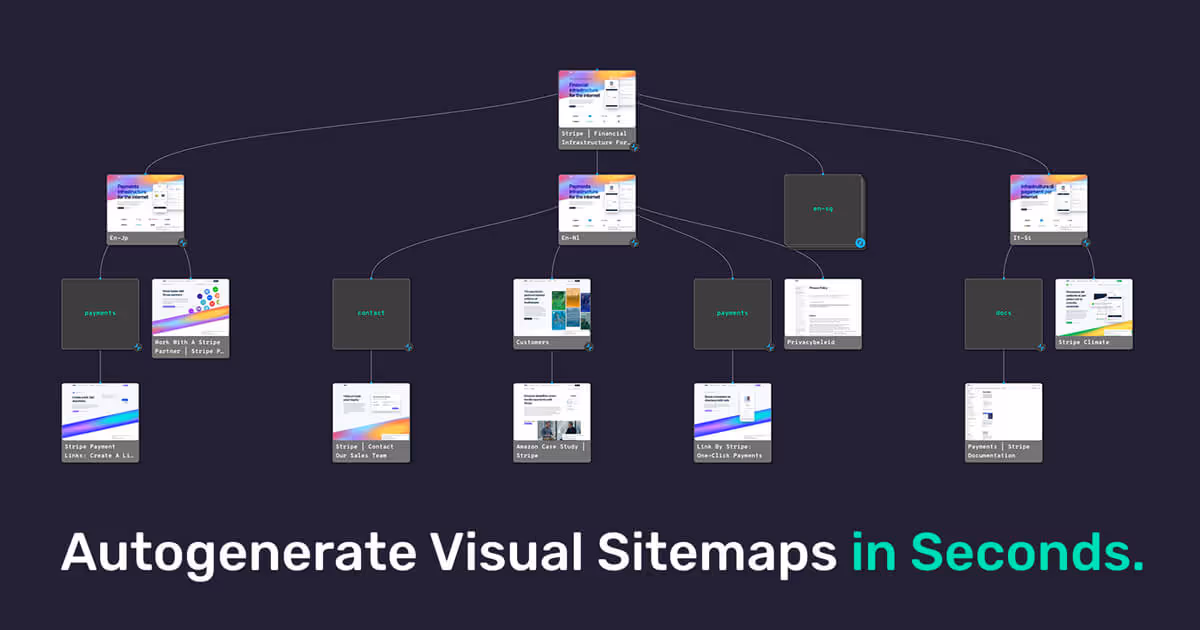This screenshot has width=1200, height=630.
Task: Click the spinner icon on the contact node
Action: tap(410, 347)
